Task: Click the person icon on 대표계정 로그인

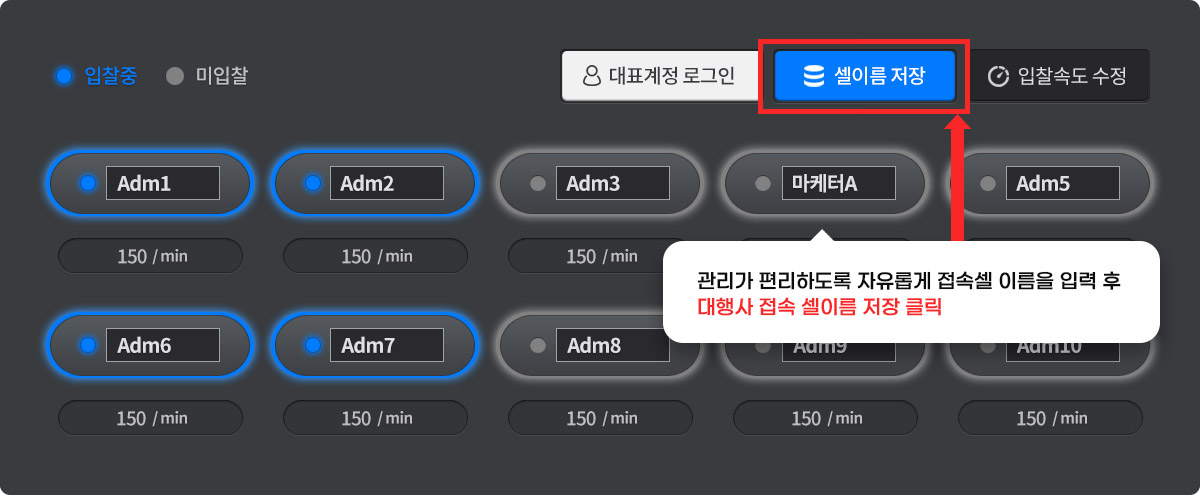Action: click(x=591, y=76)
